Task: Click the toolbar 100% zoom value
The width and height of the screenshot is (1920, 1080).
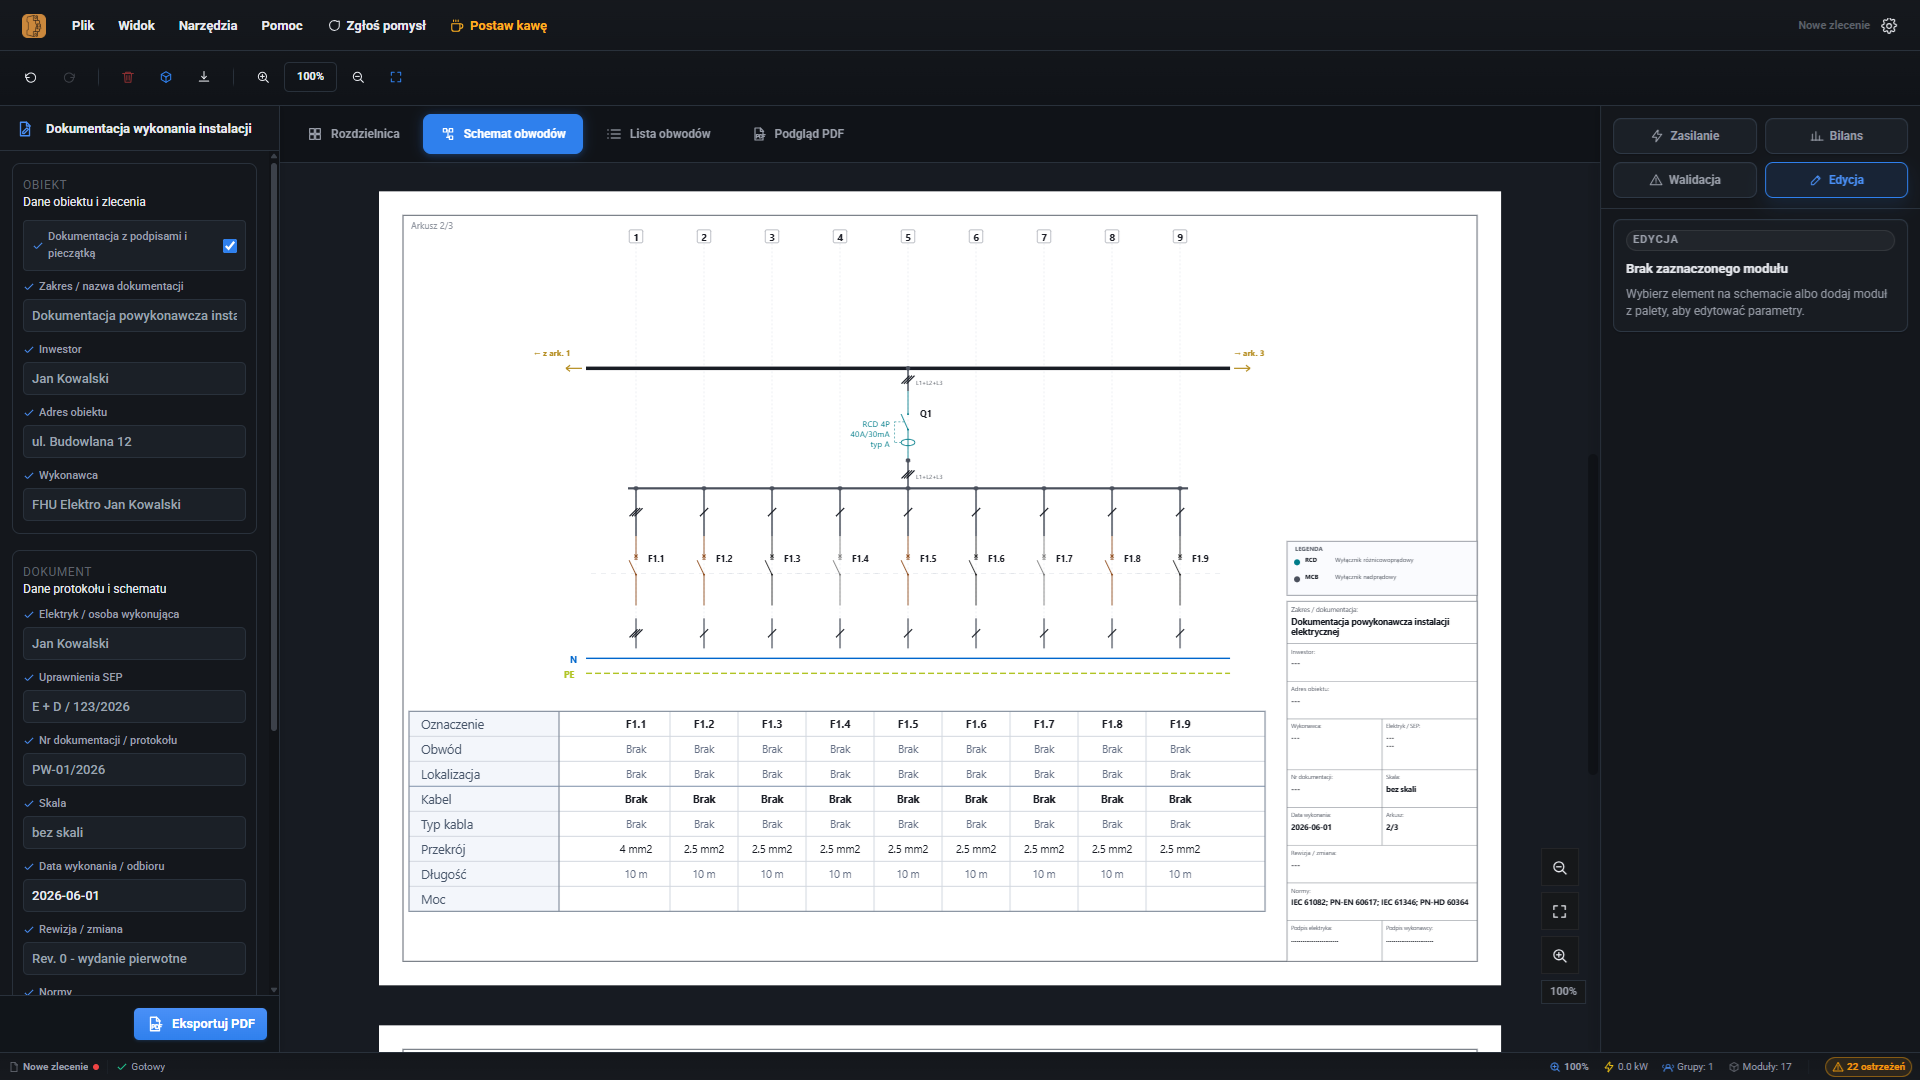Action: tap(310, 77)
